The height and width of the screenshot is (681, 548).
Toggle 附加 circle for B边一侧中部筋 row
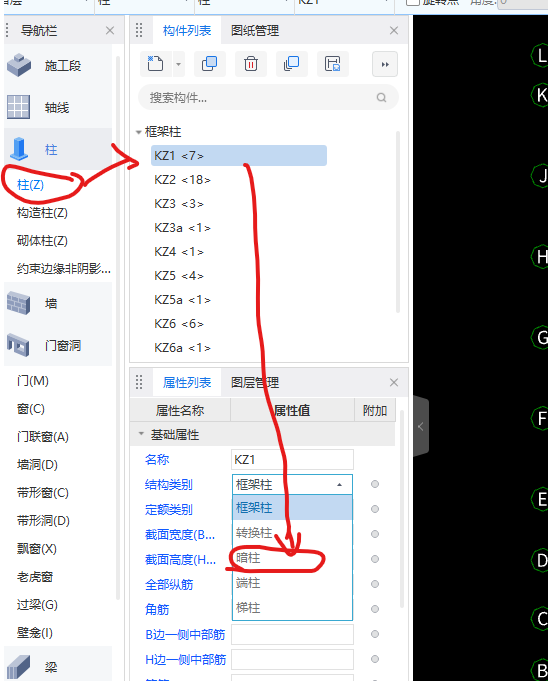pos(375,634)
